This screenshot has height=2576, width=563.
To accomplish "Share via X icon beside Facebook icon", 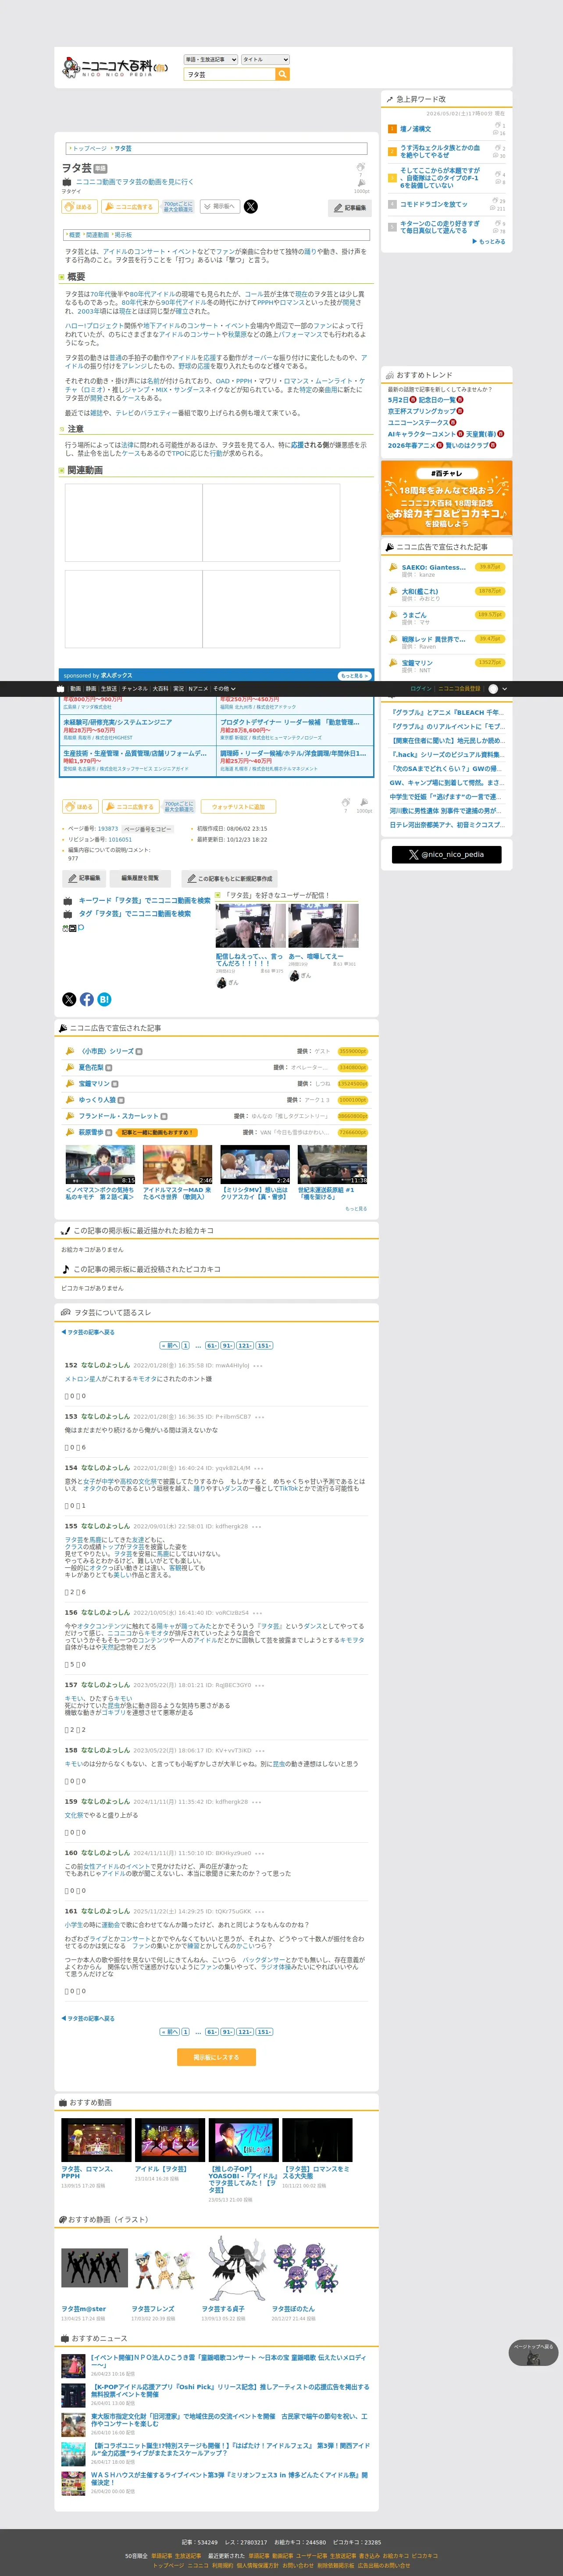I will [x=69, y=999].
